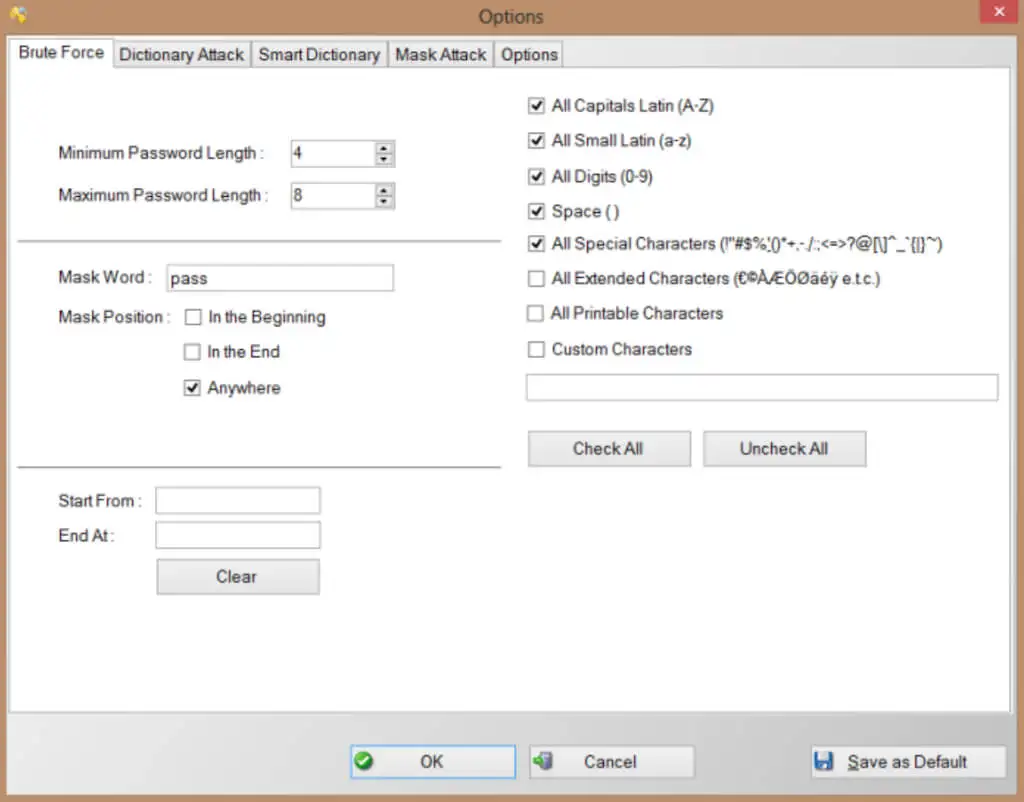
Task: Increase Maximum Password Length with up arrow
Action: [x=384, y=190]
